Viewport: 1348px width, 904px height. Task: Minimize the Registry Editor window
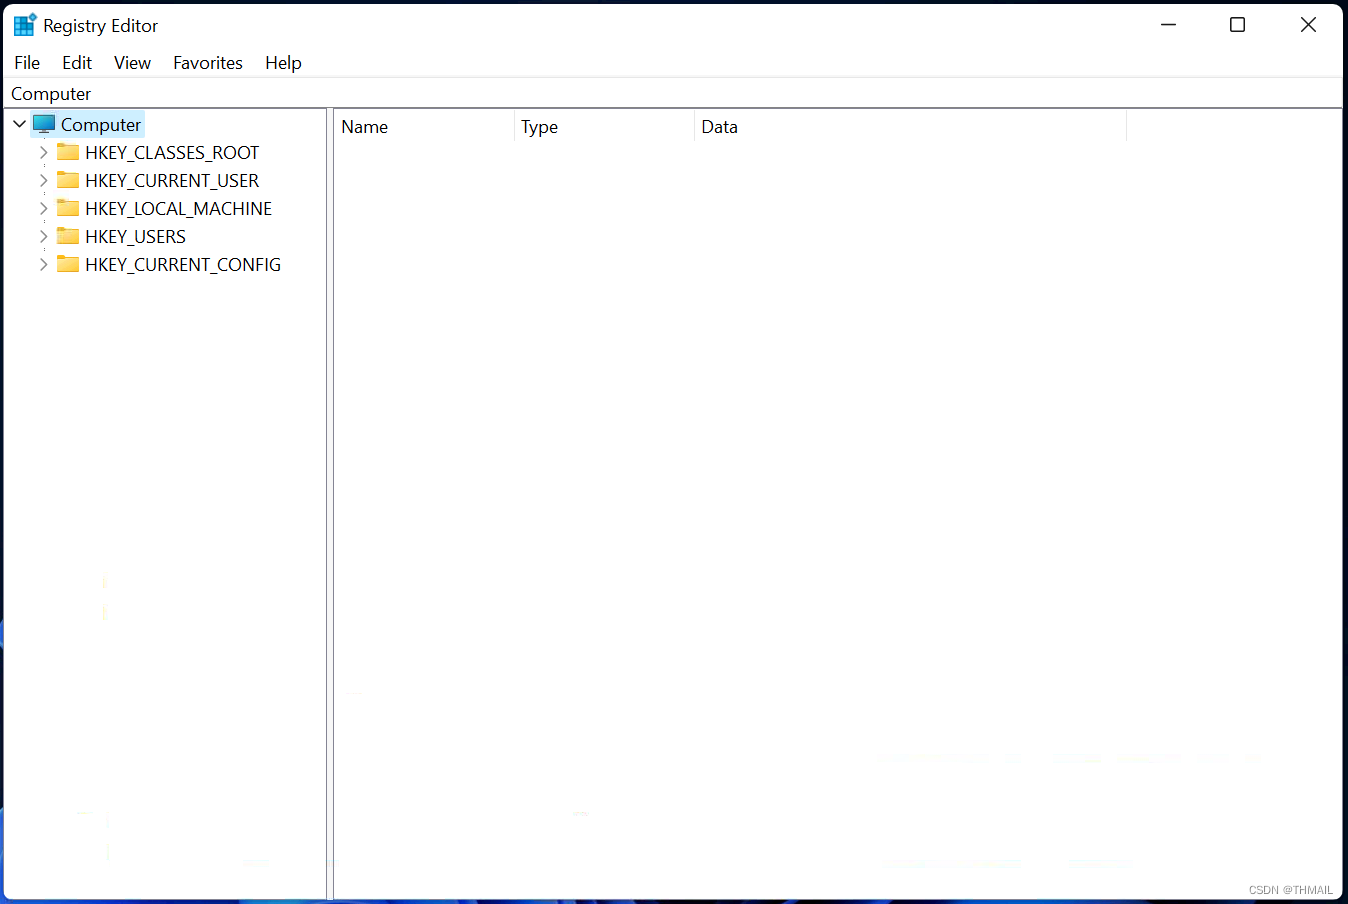1168,25
